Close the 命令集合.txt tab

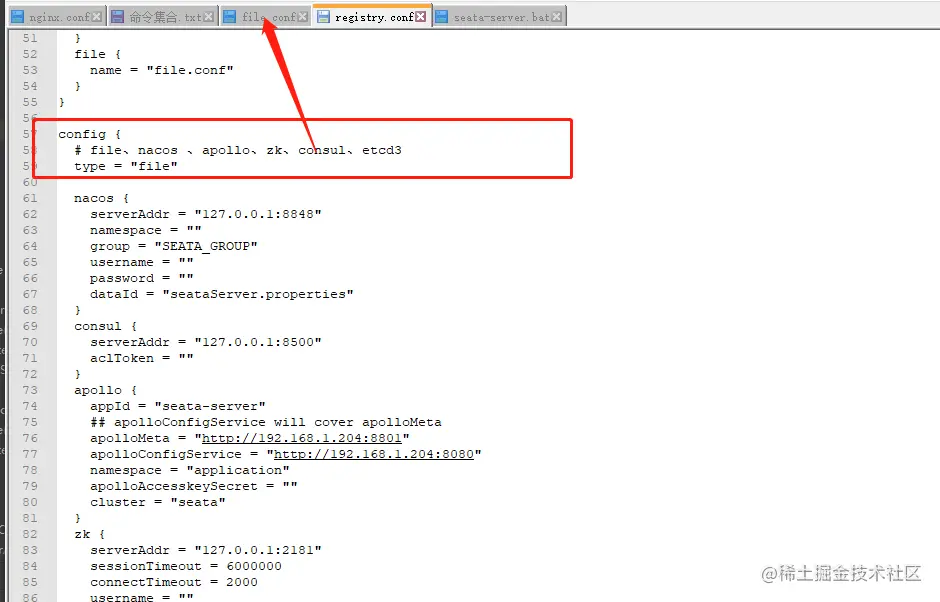(x=208, y=17)
